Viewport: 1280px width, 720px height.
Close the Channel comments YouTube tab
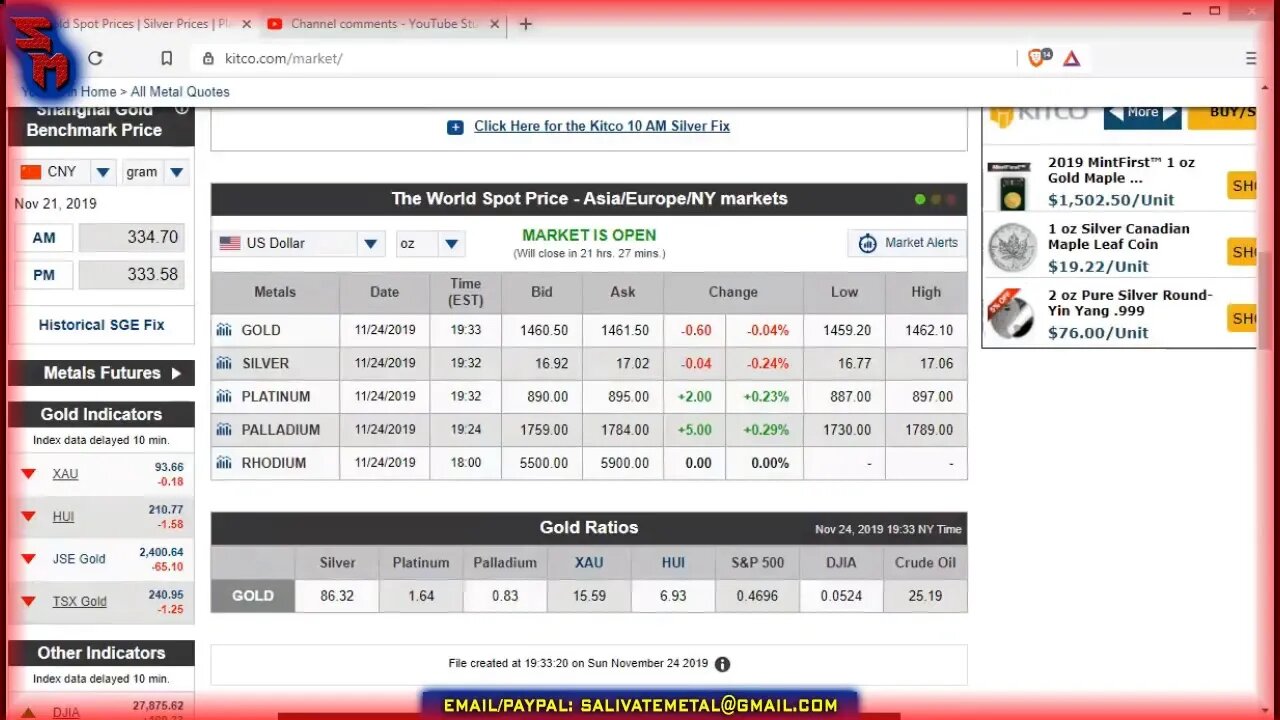tap(494, 24)
